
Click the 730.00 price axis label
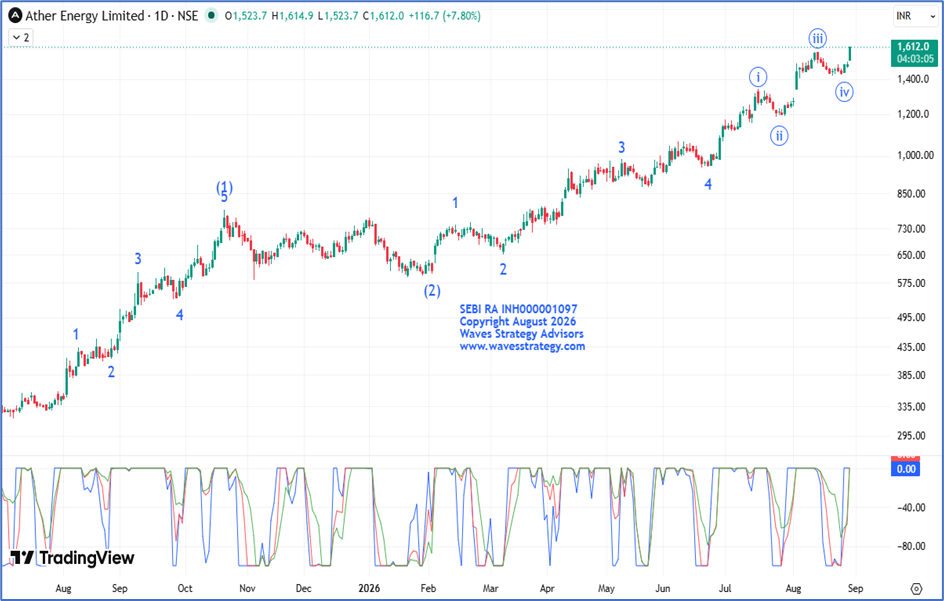point(911,229)
